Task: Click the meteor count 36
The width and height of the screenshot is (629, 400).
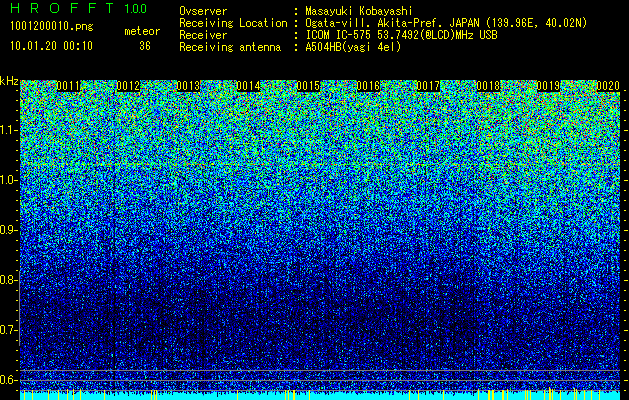Action: coord(145,46)
